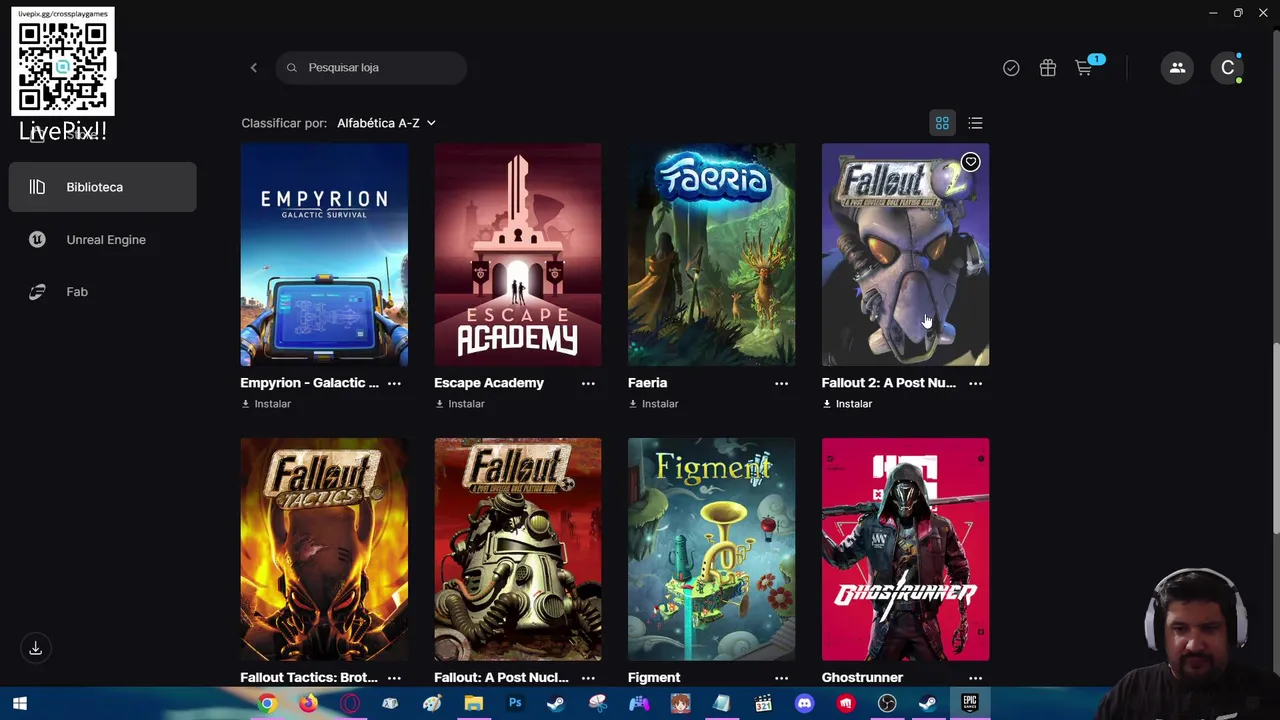Click the Escape Academy title text

pyautogui.click(x=489, y=383)
